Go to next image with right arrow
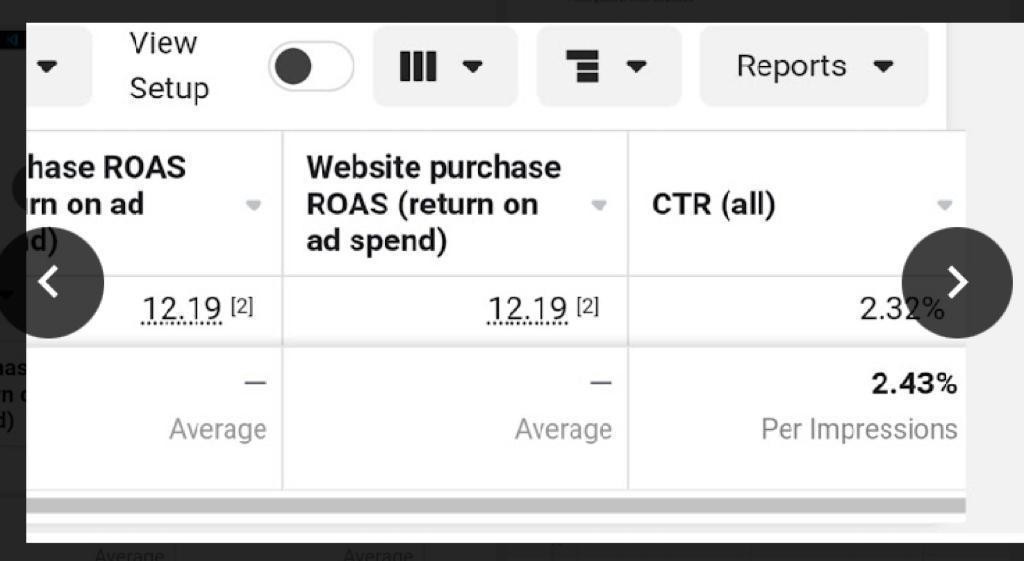Image resolution: width=1024 pixels, height=561 pixels. (957, 282)
